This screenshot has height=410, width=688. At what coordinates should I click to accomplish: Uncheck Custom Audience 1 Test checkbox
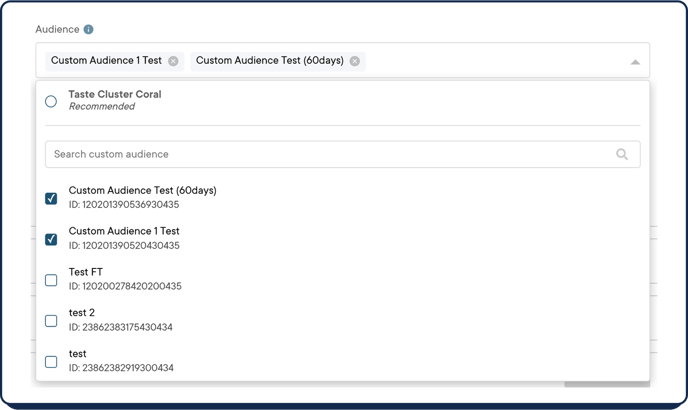click(51, 239)
